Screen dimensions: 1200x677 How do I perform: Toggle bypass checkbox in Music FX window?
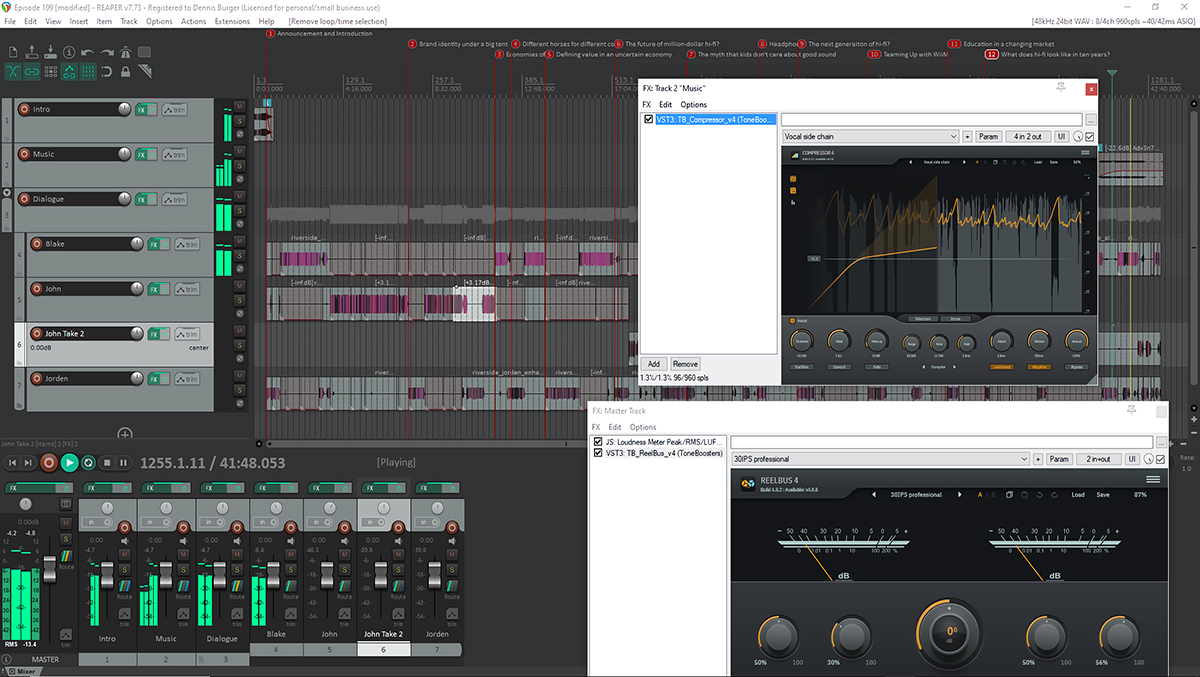click(x=1089, y=136)
